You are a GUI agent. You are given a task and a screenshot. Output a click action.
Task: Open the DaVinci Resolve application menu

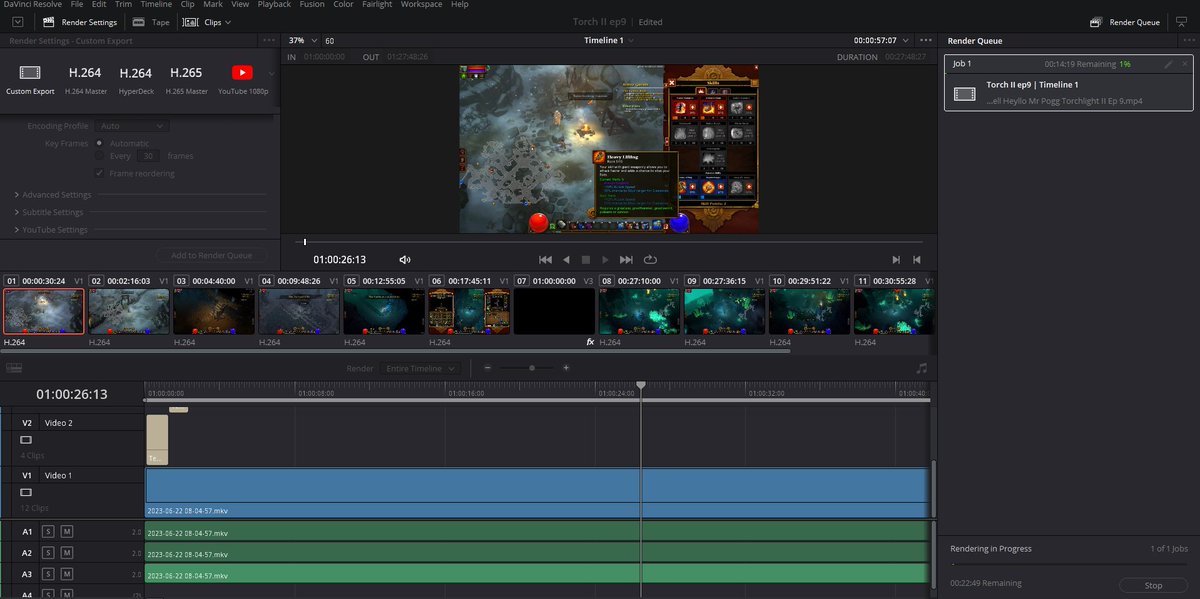(x=32, y=4)
